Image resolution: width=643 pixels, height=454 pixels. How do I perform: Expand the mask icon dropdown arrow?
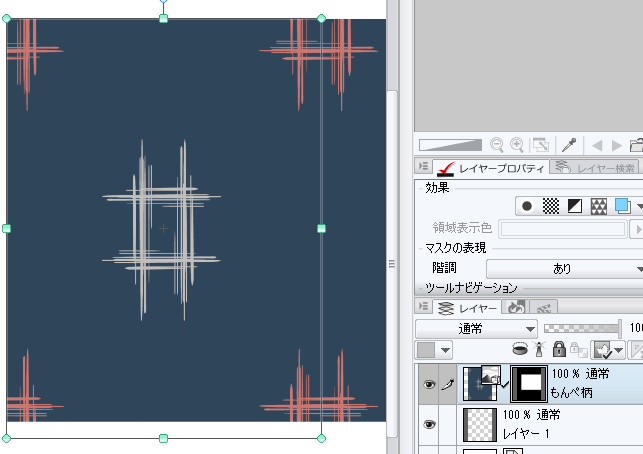click(619, 351)
